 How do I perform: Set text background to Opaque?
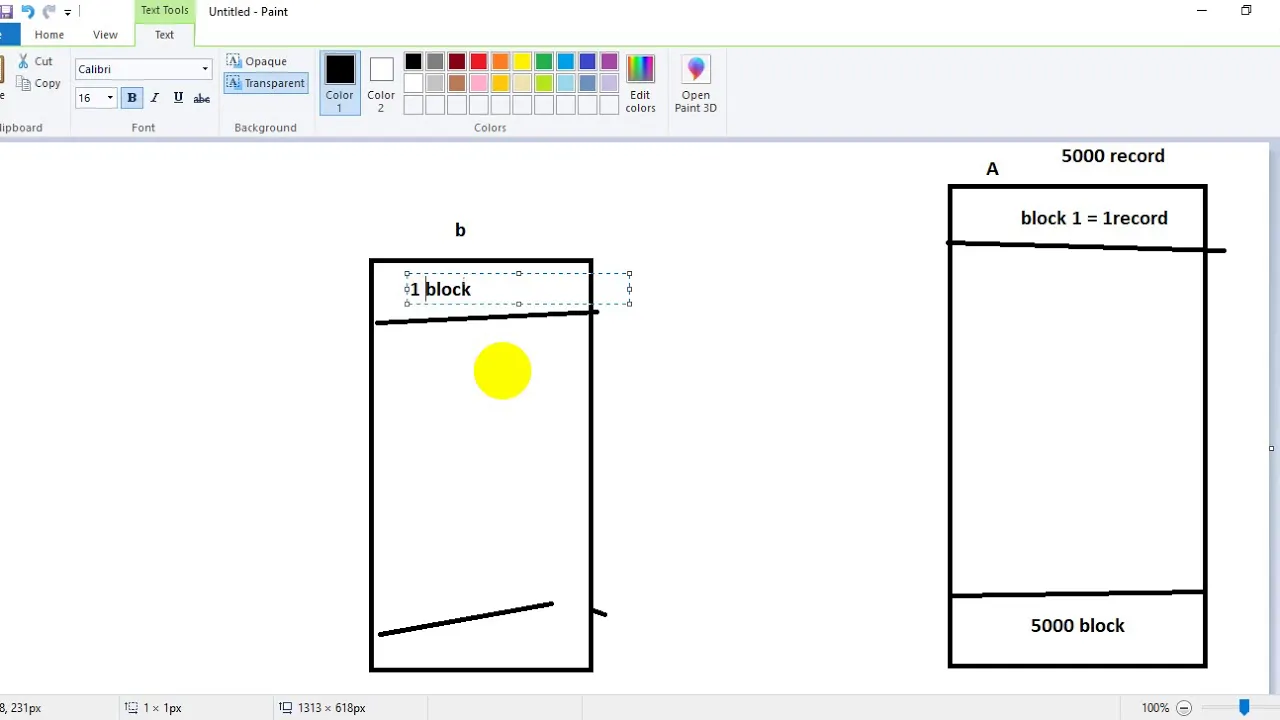[x=257, y=61]
